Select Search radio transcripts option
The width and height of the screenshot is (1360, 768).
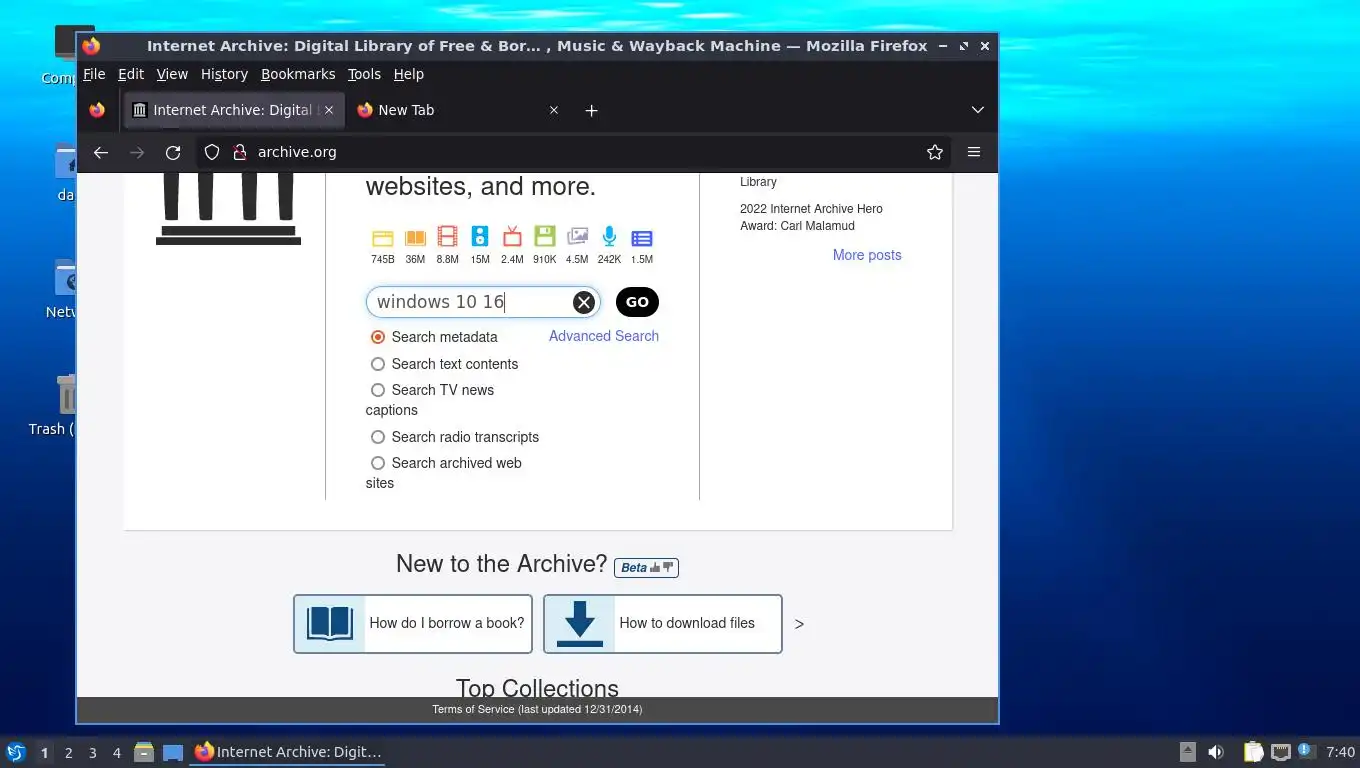point(378,437)
